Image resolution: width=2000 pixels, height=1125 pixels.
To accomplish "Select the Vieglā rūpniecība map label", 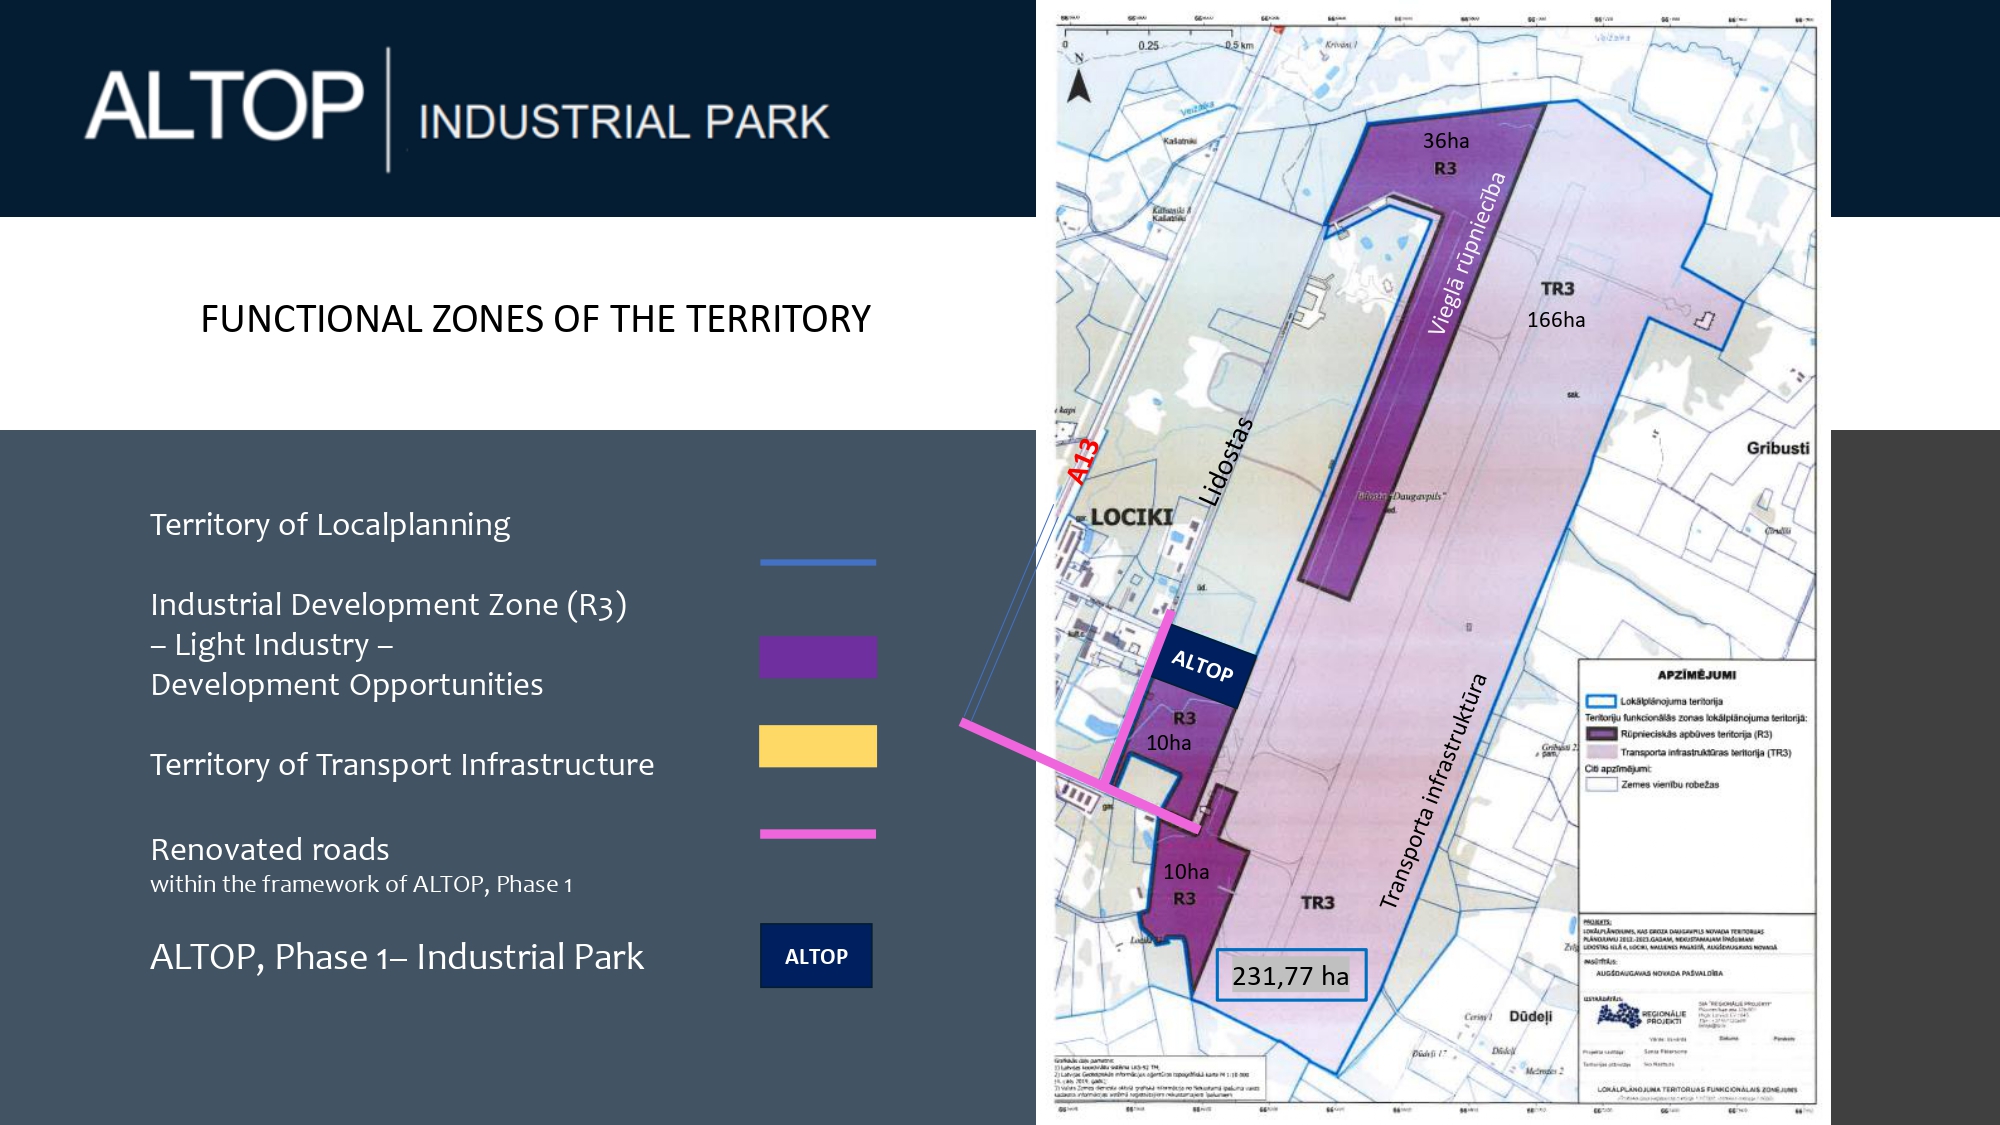I will pos(1466,254).
